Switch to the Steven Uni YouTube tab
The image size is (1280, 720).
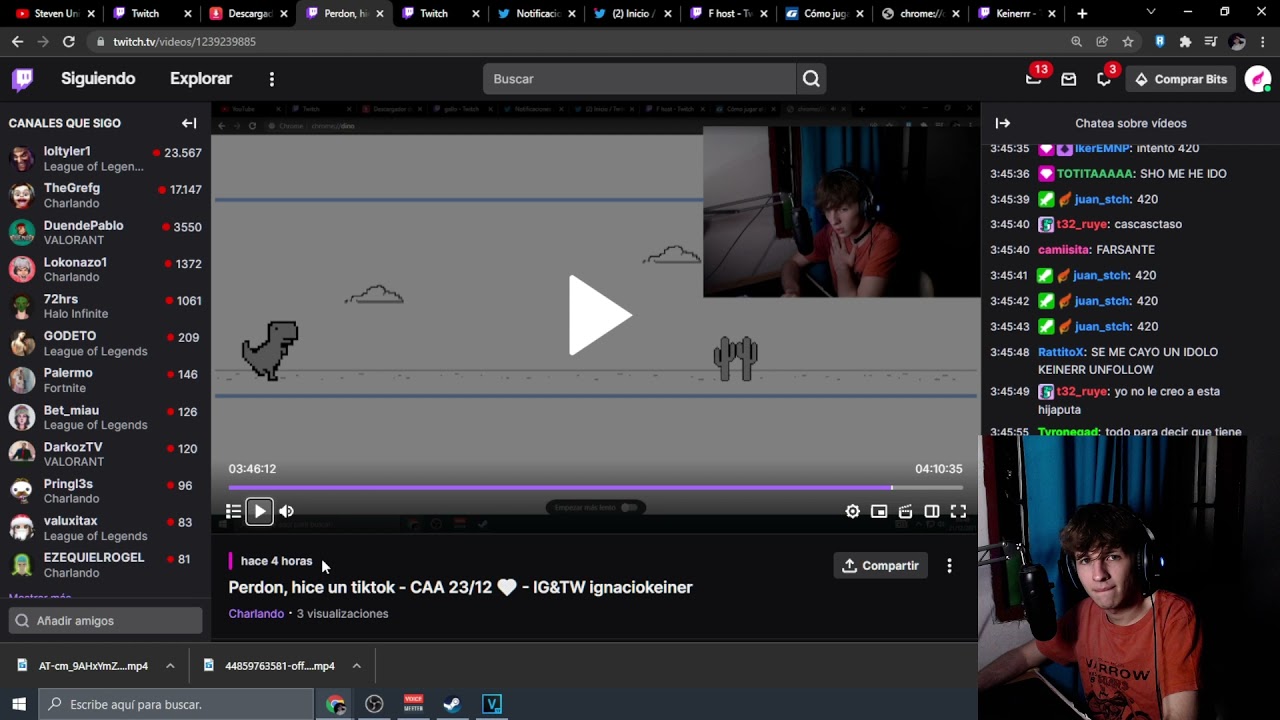tap(55, 14)
